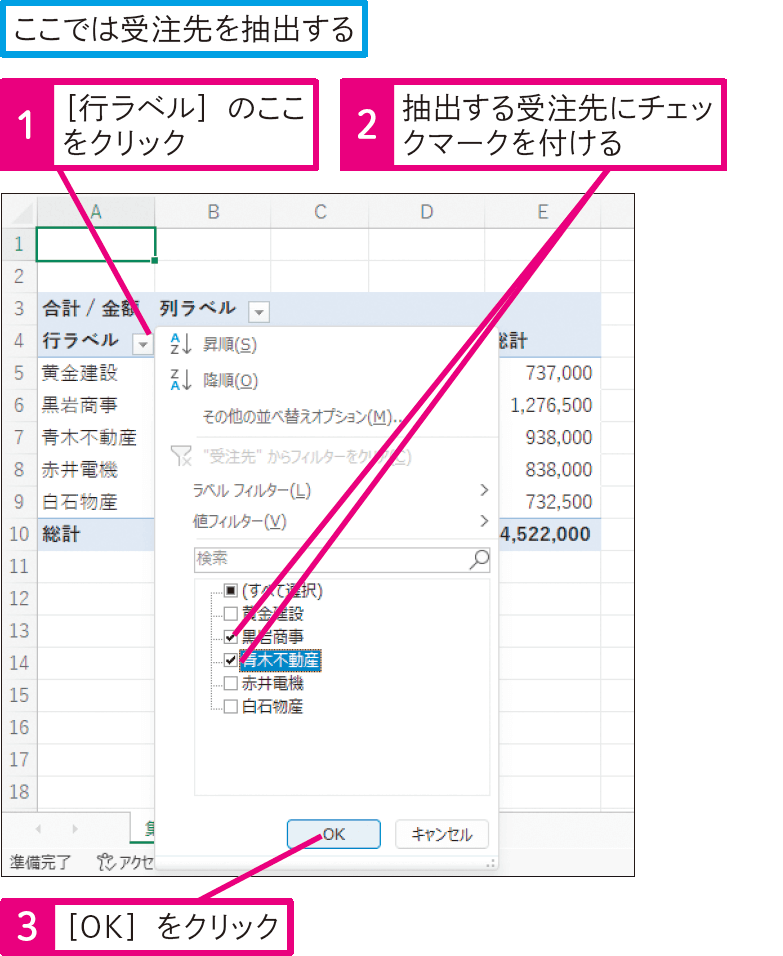Click the grand total 4,522,000
The width and height of the screenshot is (783, 956).
pyautogui.click(x=545, y=534)
